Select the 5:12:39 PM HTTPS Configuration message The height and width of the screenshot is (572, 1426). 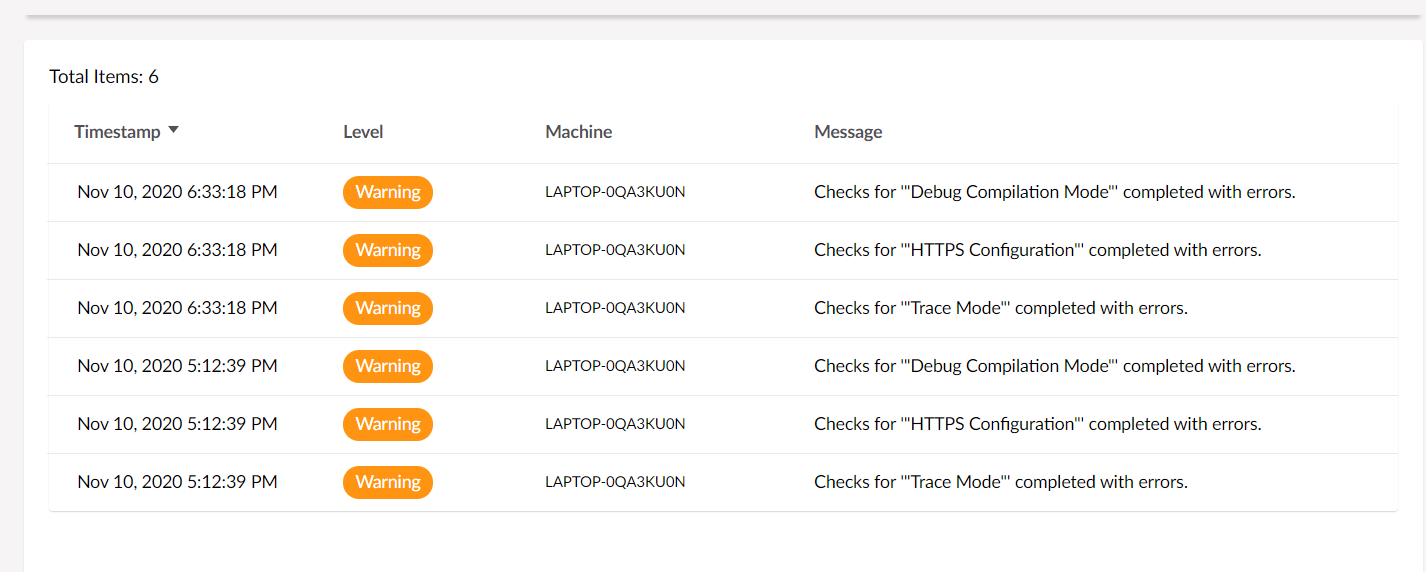(x=1037, y=424)
